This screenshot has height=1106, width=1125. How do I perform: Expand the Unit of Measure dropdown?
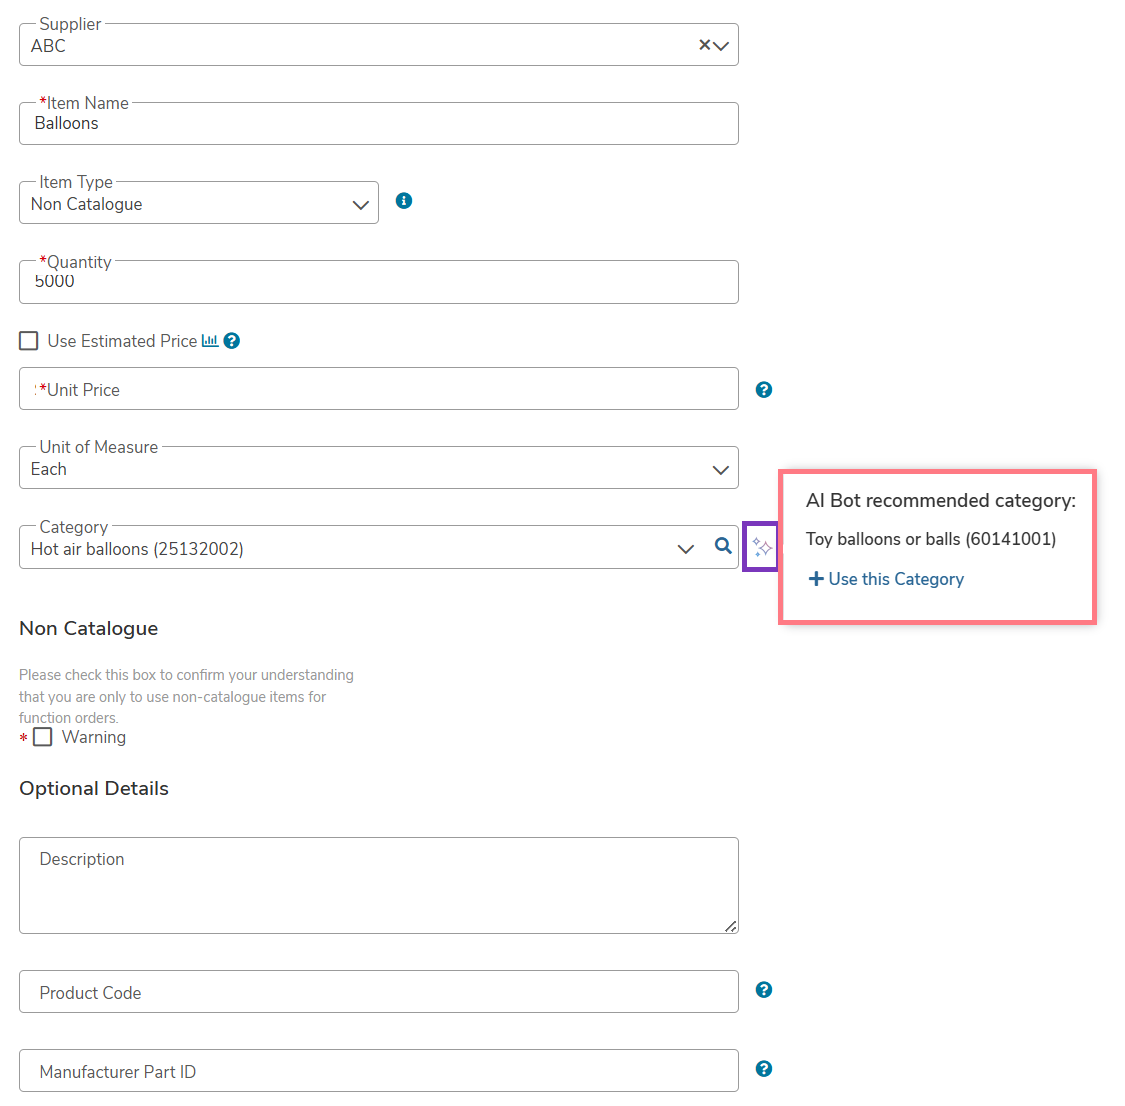click(x=379, y=468)
